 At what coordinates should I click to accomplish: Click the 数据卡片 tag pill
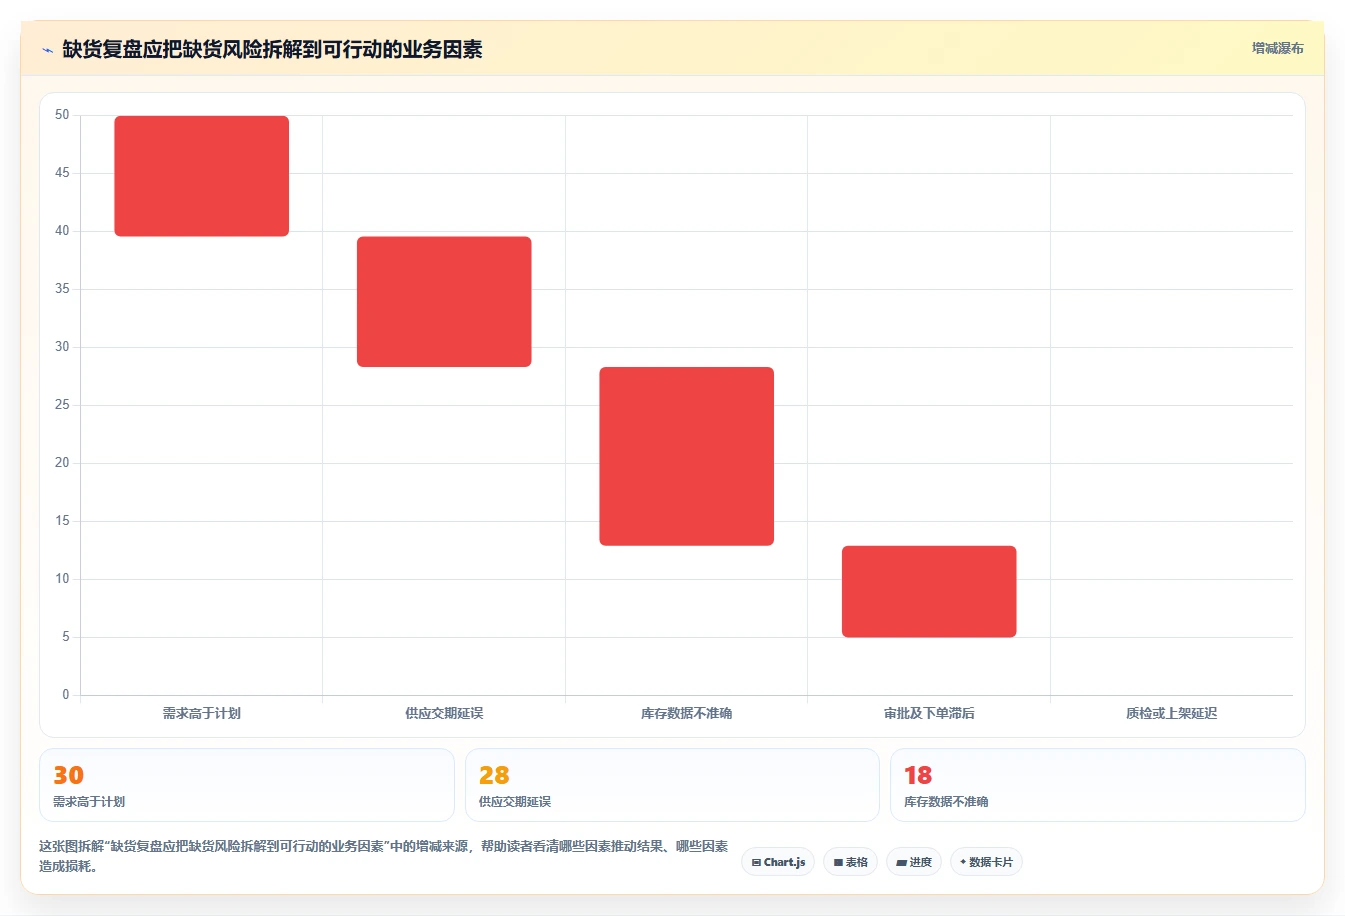point(986,862)
